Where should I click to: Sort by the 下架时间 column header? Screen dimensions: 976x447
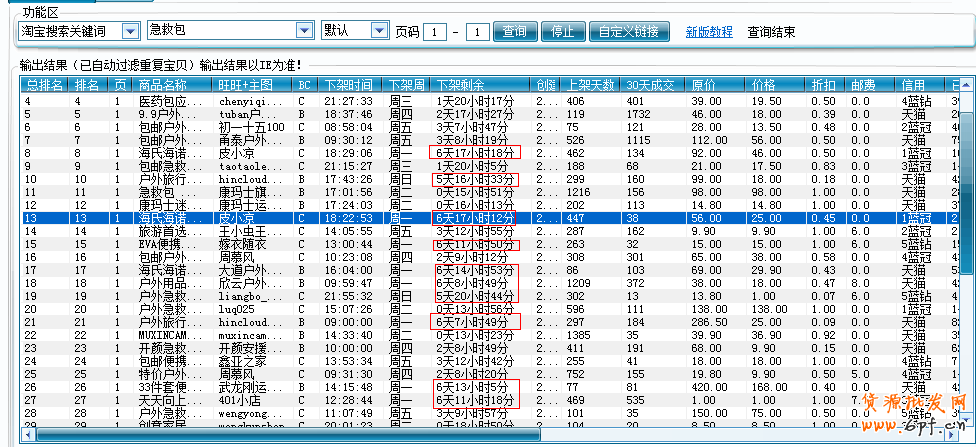point(349,86)
